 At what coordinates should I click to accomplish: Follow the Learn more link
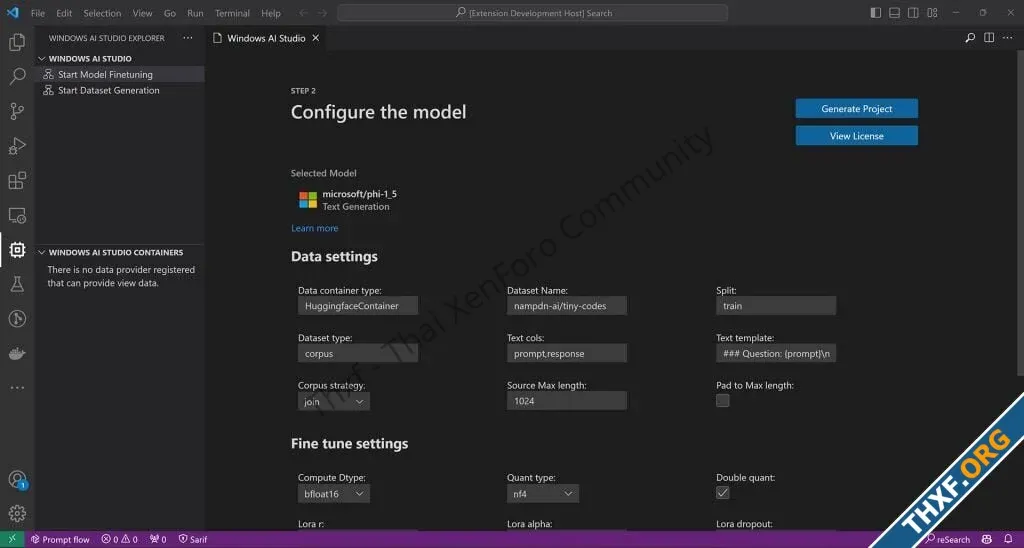click(315, 228)
